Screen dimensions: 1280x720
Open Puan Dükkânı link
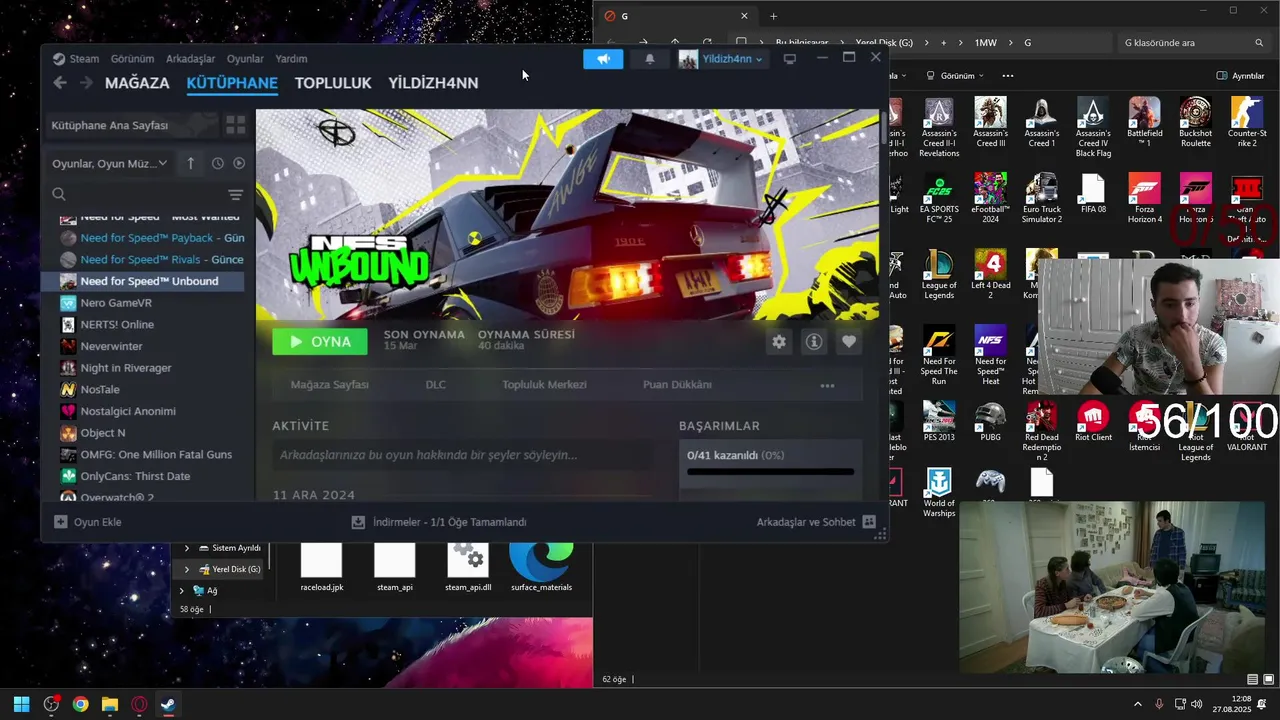tap(677, 385)
